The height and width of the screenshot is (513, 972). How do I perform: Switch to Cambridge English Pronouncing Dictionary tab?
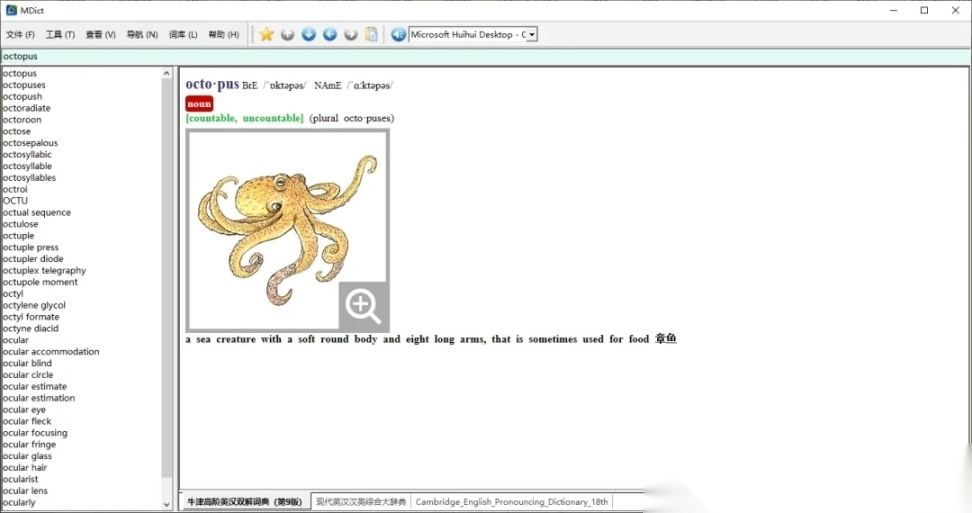[x=511, y=502]
